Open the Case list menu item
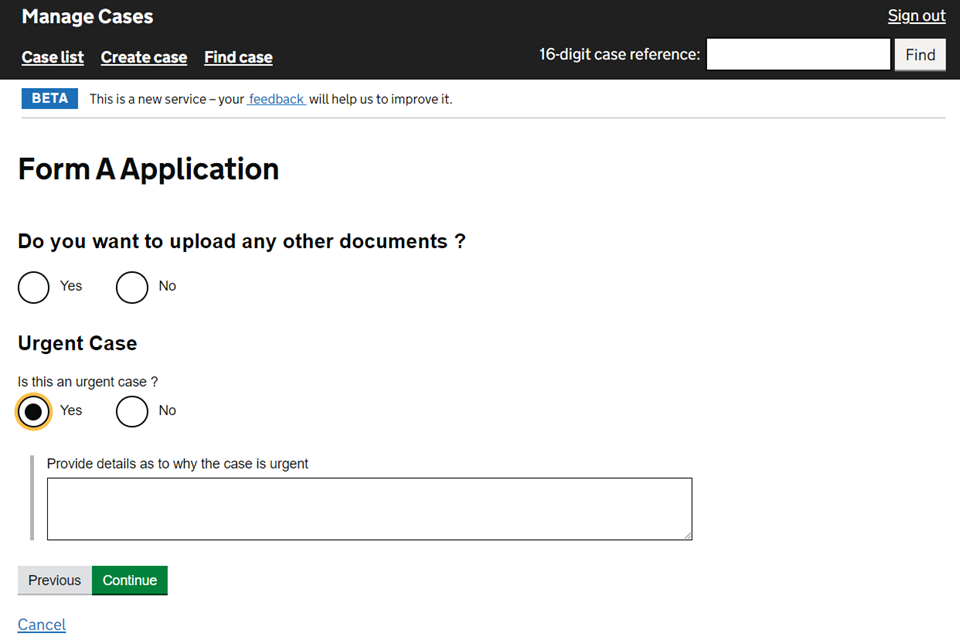 (53, 57)
